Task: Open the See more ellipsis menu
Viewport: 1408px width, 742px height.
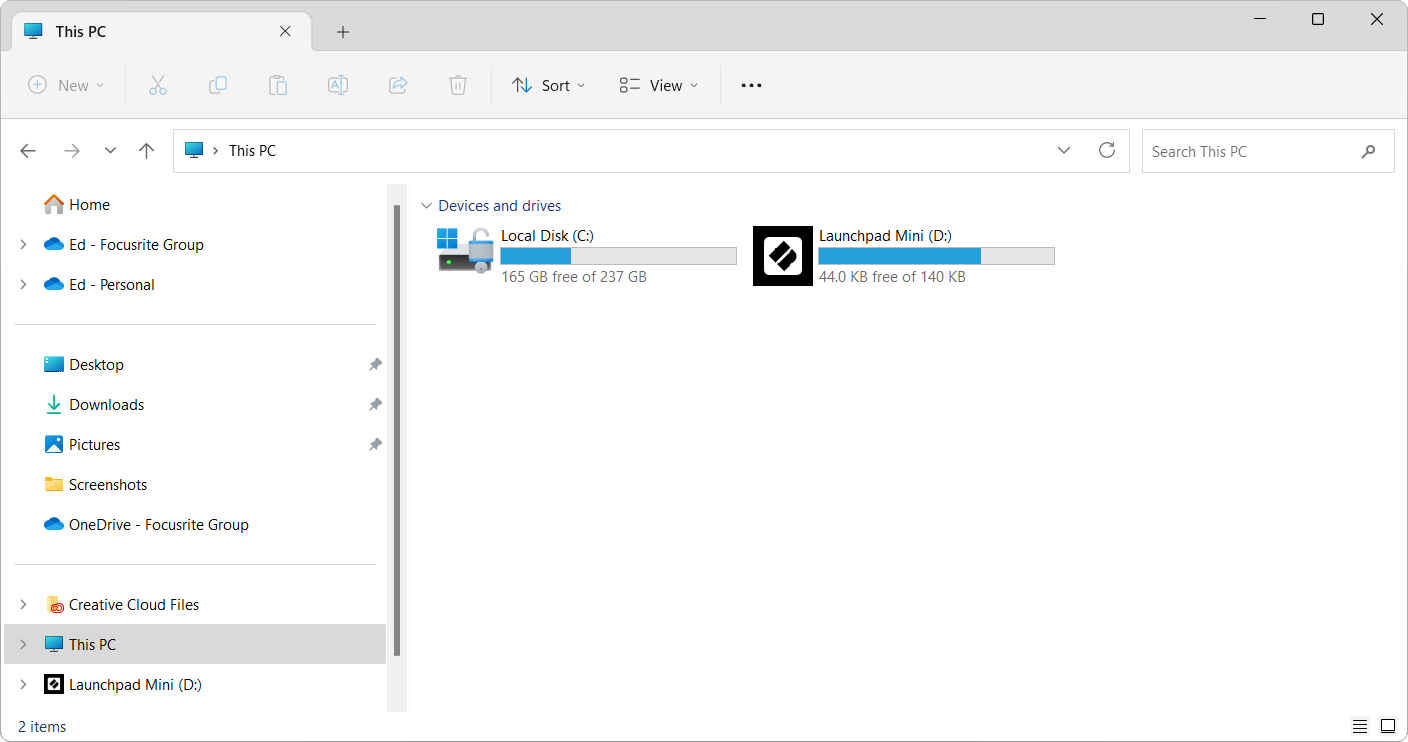Action: click(751, 85)
